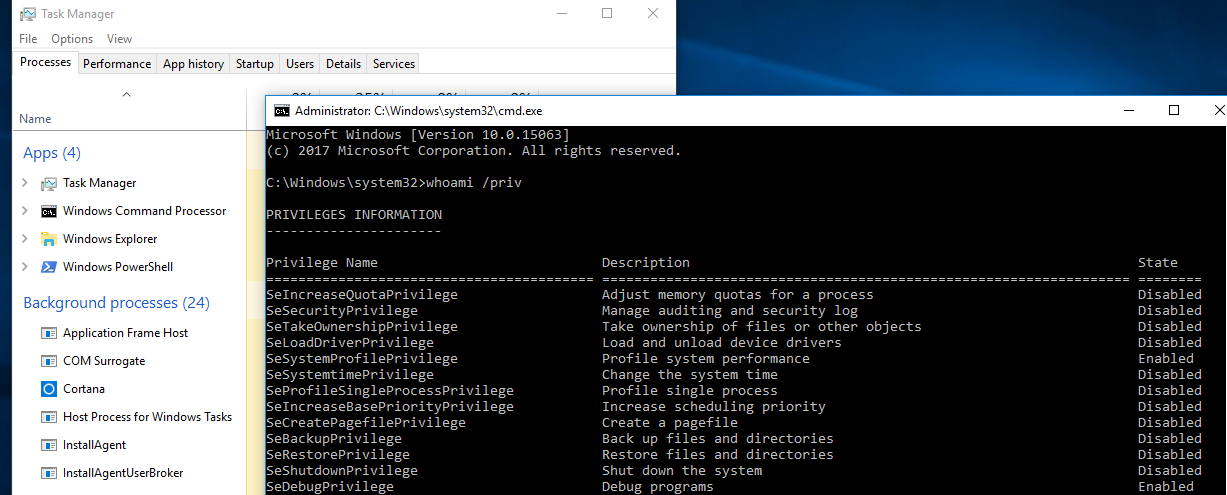Open the Users tab
This screenshot has height=495, width=1227.
300,64
